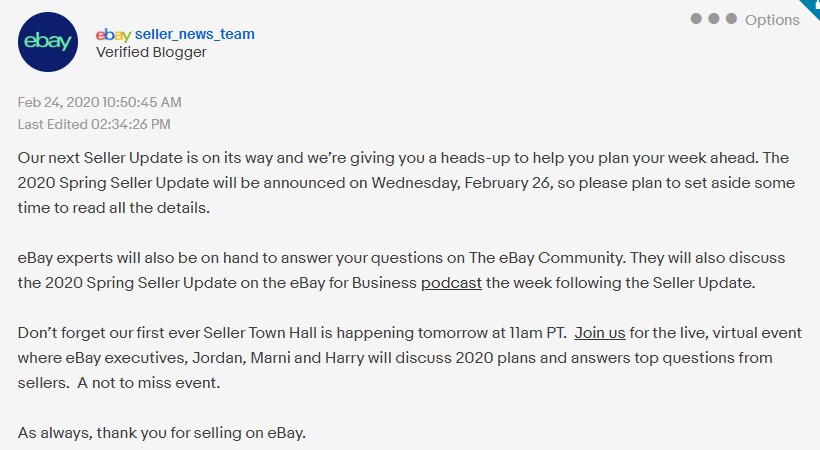Open the underlined podcast link
This screenshot has width=820, height=450.
[451, 283]
